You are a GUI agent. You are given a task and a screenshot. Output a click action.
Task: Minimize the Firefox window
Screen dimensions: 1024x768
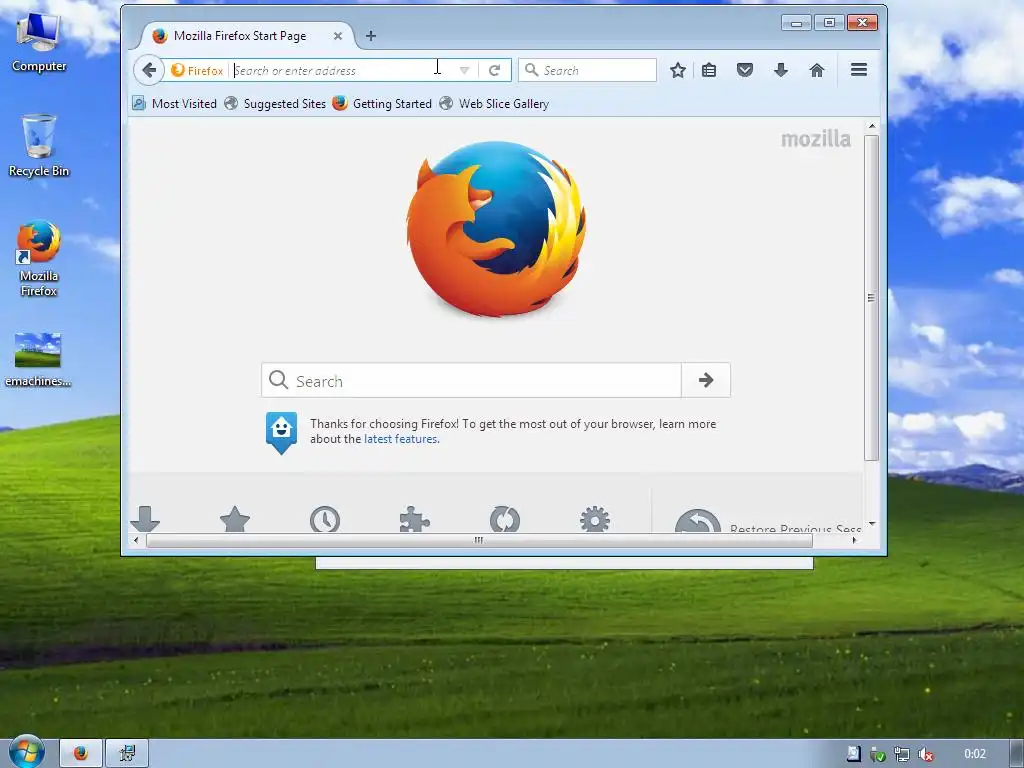point(796,23)
